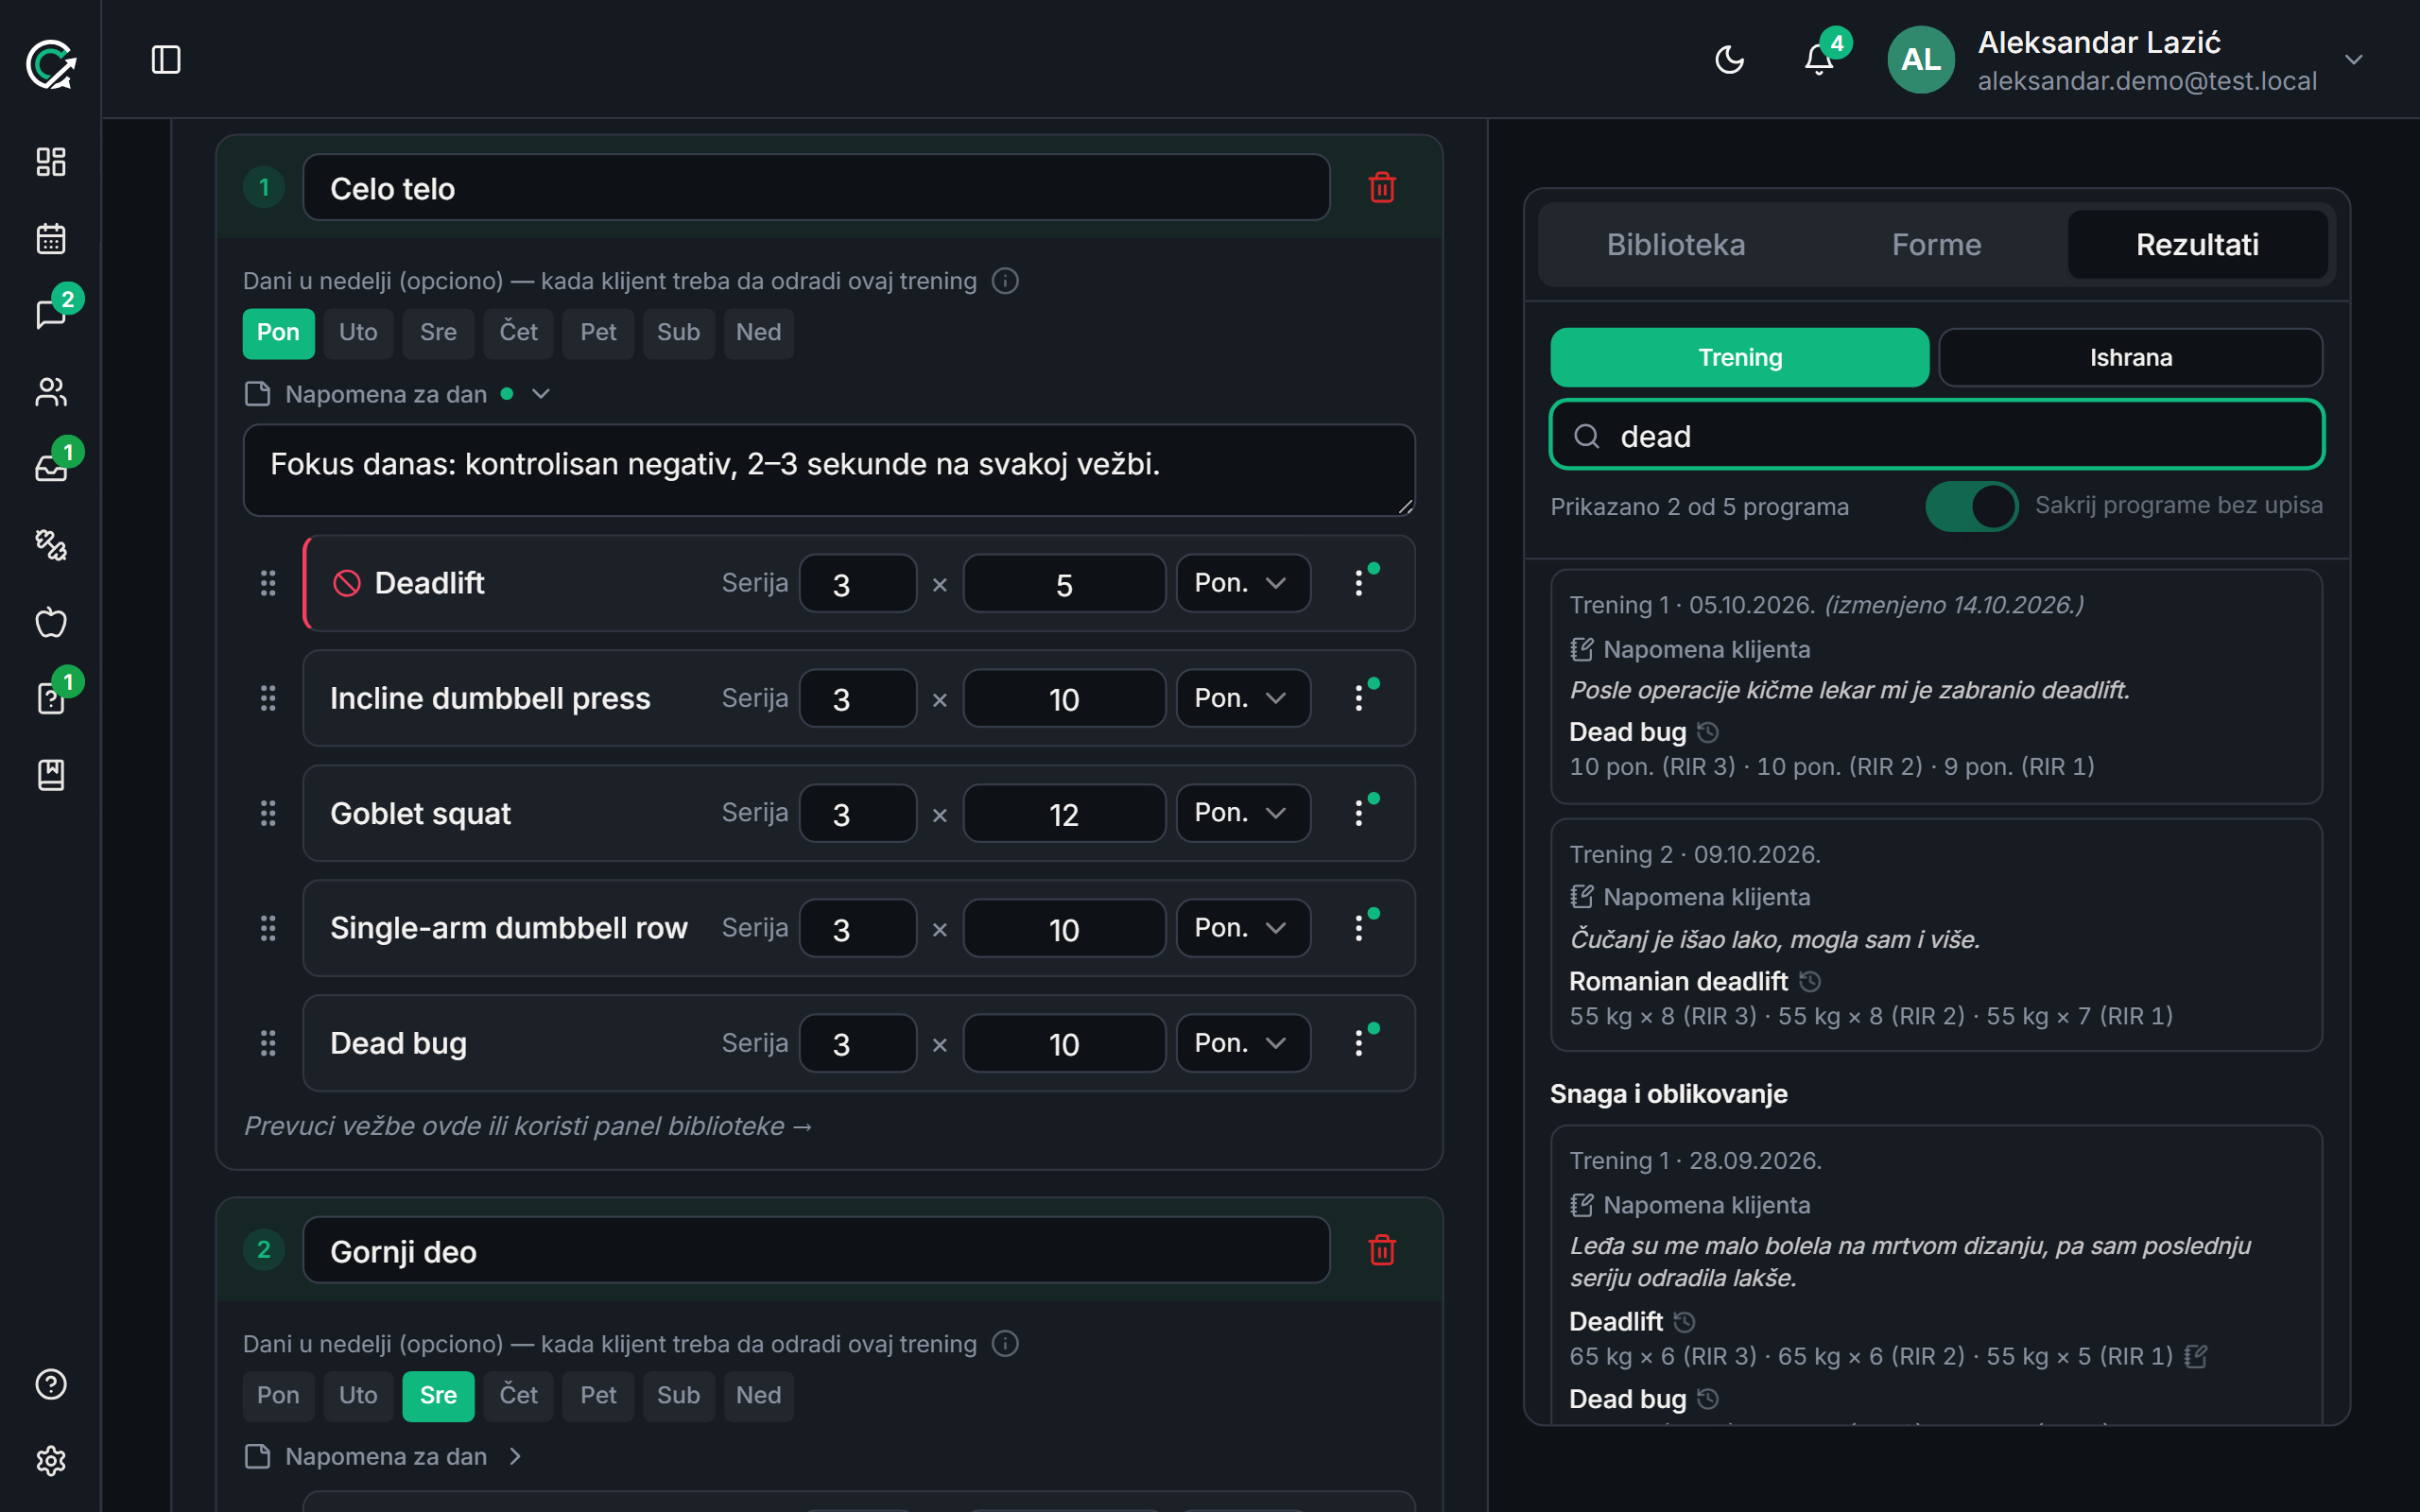The width and height of the screenshot is (2420, 1512).
Task: Click Goblet squat reps field
Action: point(1064,813)
